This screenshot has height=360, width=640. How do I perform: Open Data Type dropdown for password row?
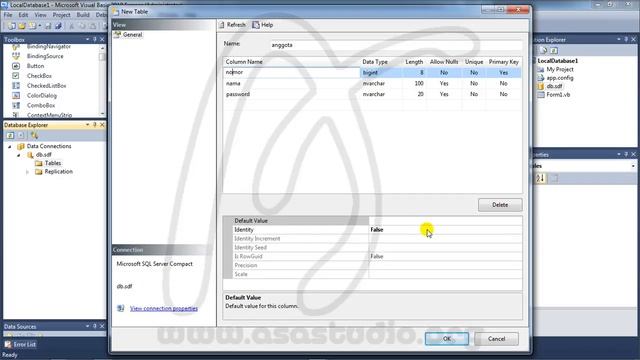pos(381,94)
